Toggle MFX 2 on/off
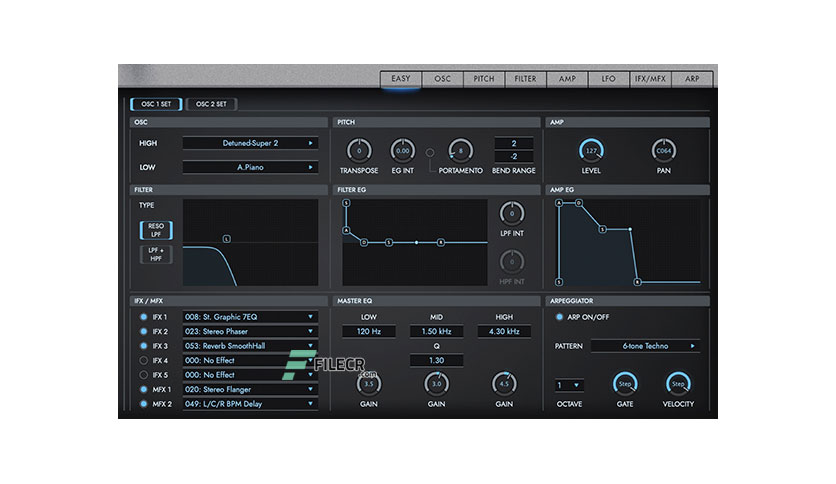Viewport: 836px width, 484px height. pos(143,404)
